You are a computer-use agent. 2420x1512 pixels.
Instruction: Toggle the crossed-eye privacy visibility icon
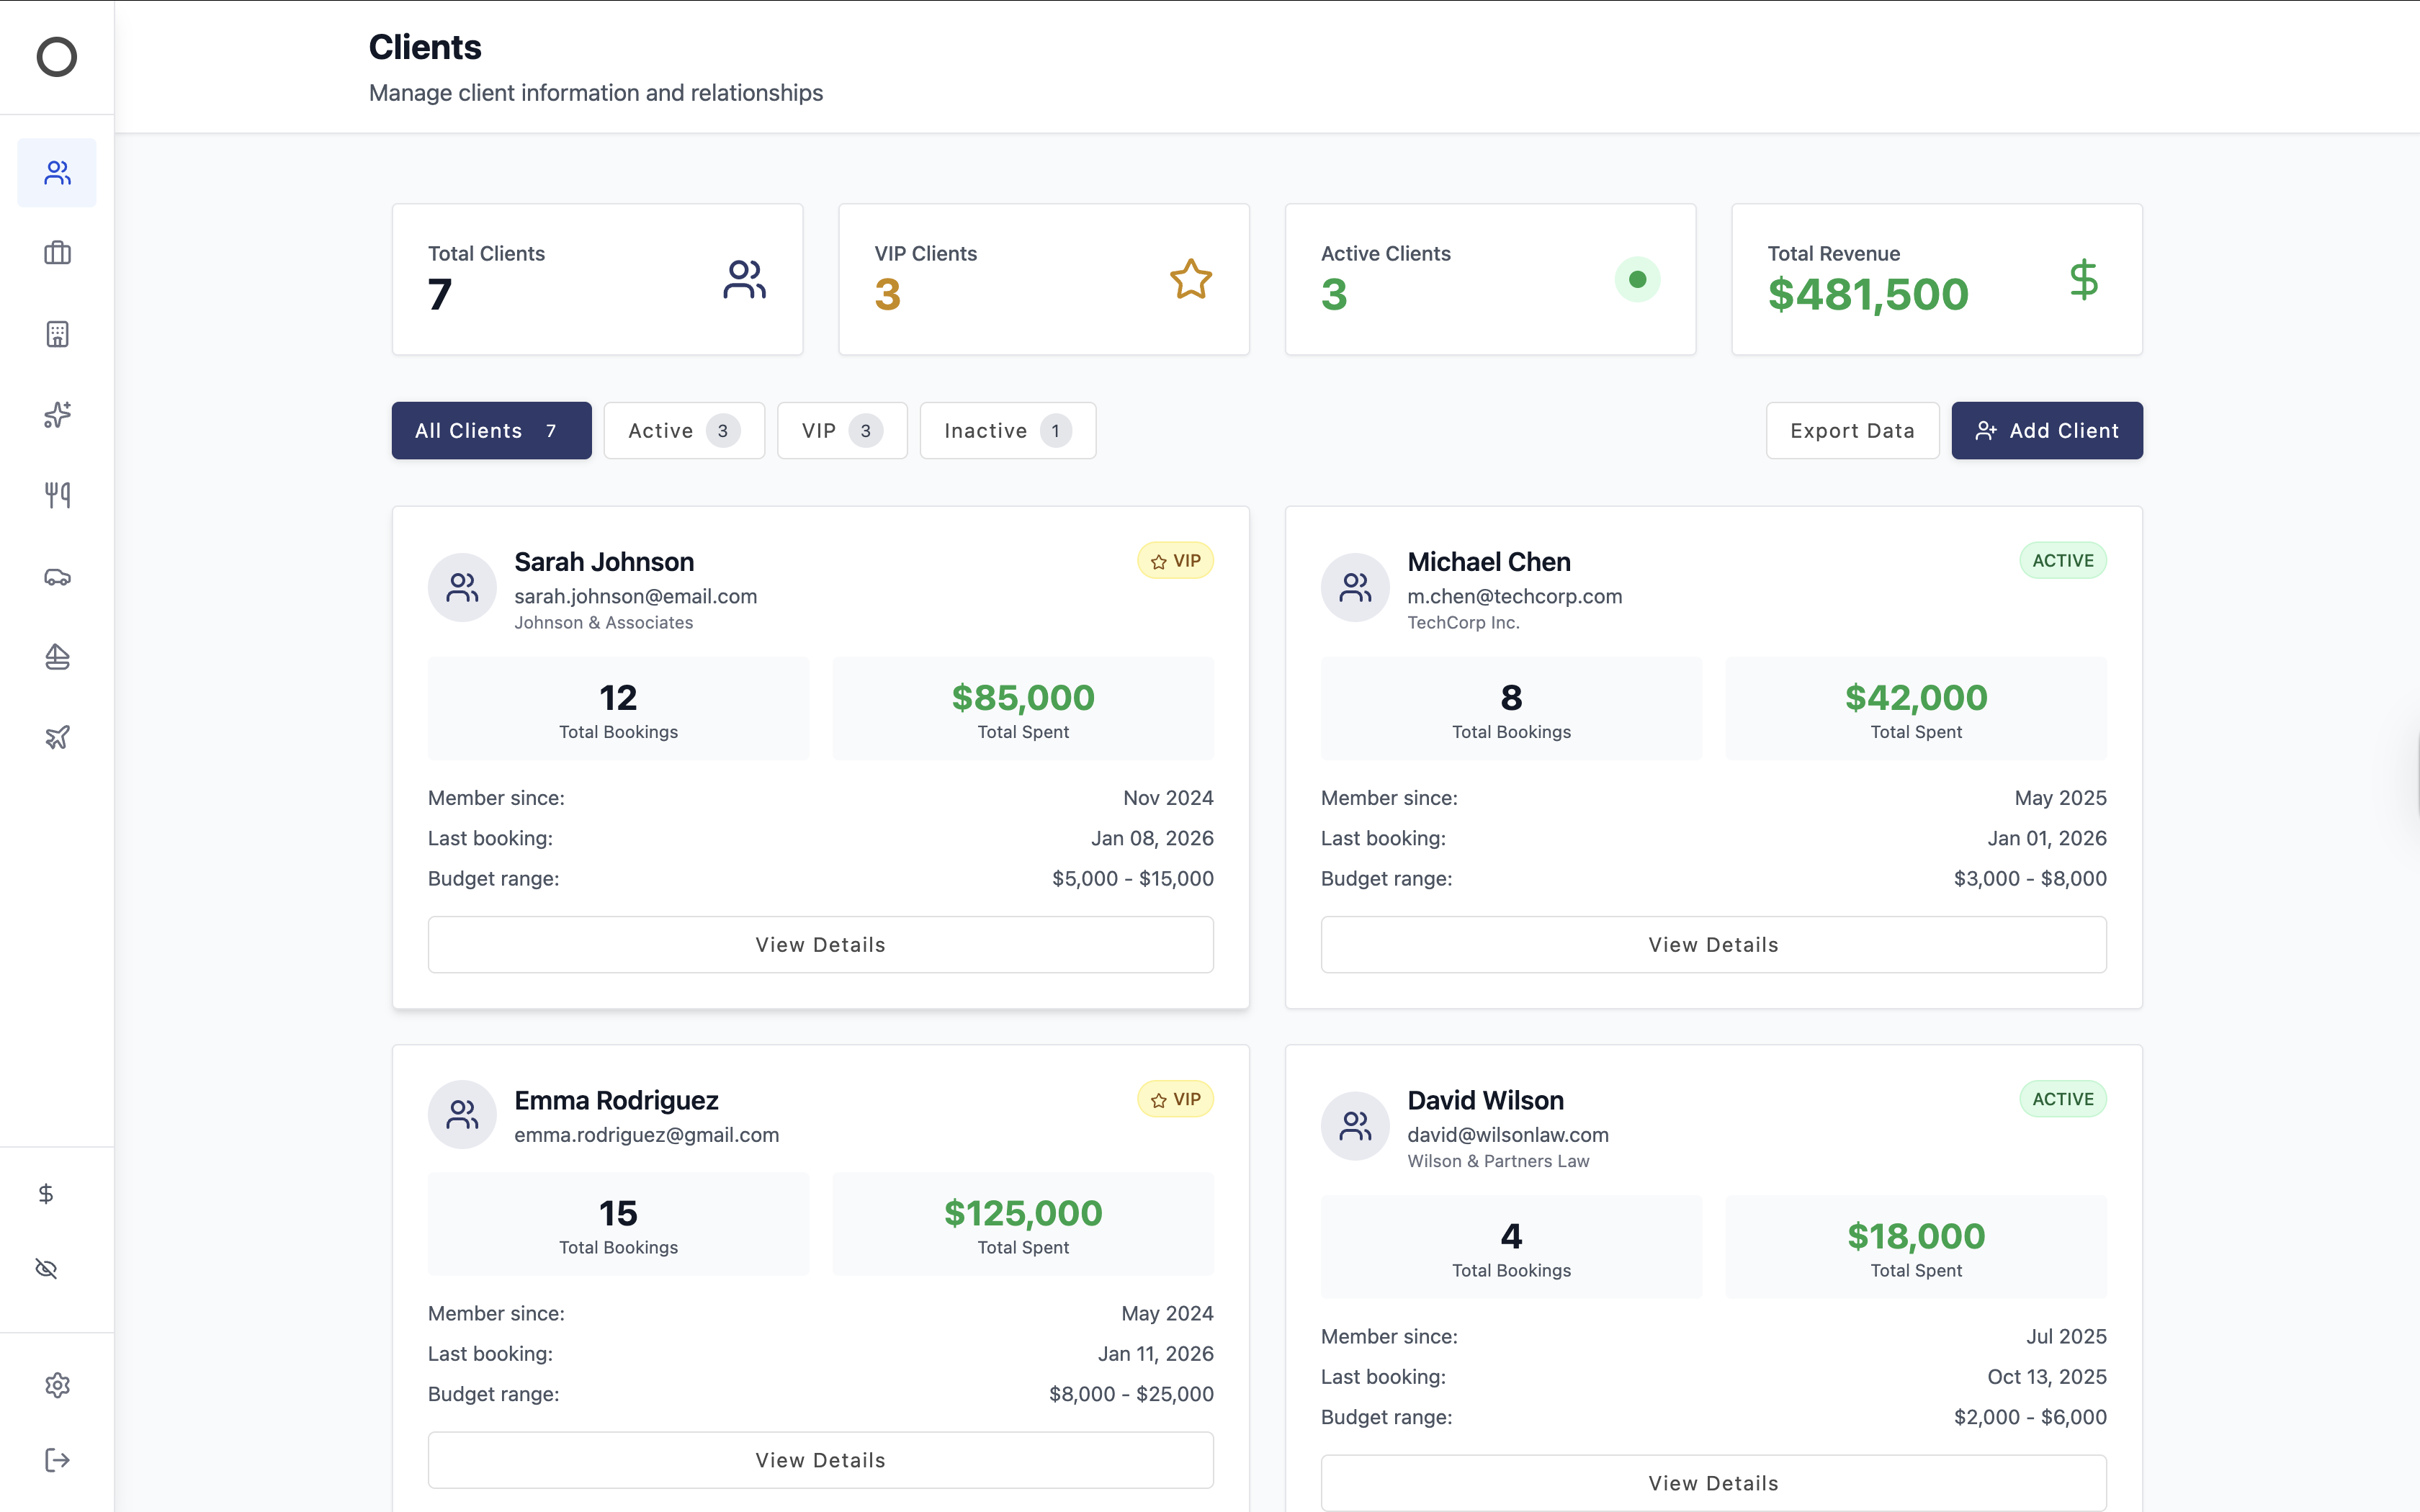tap(46, 1269)
